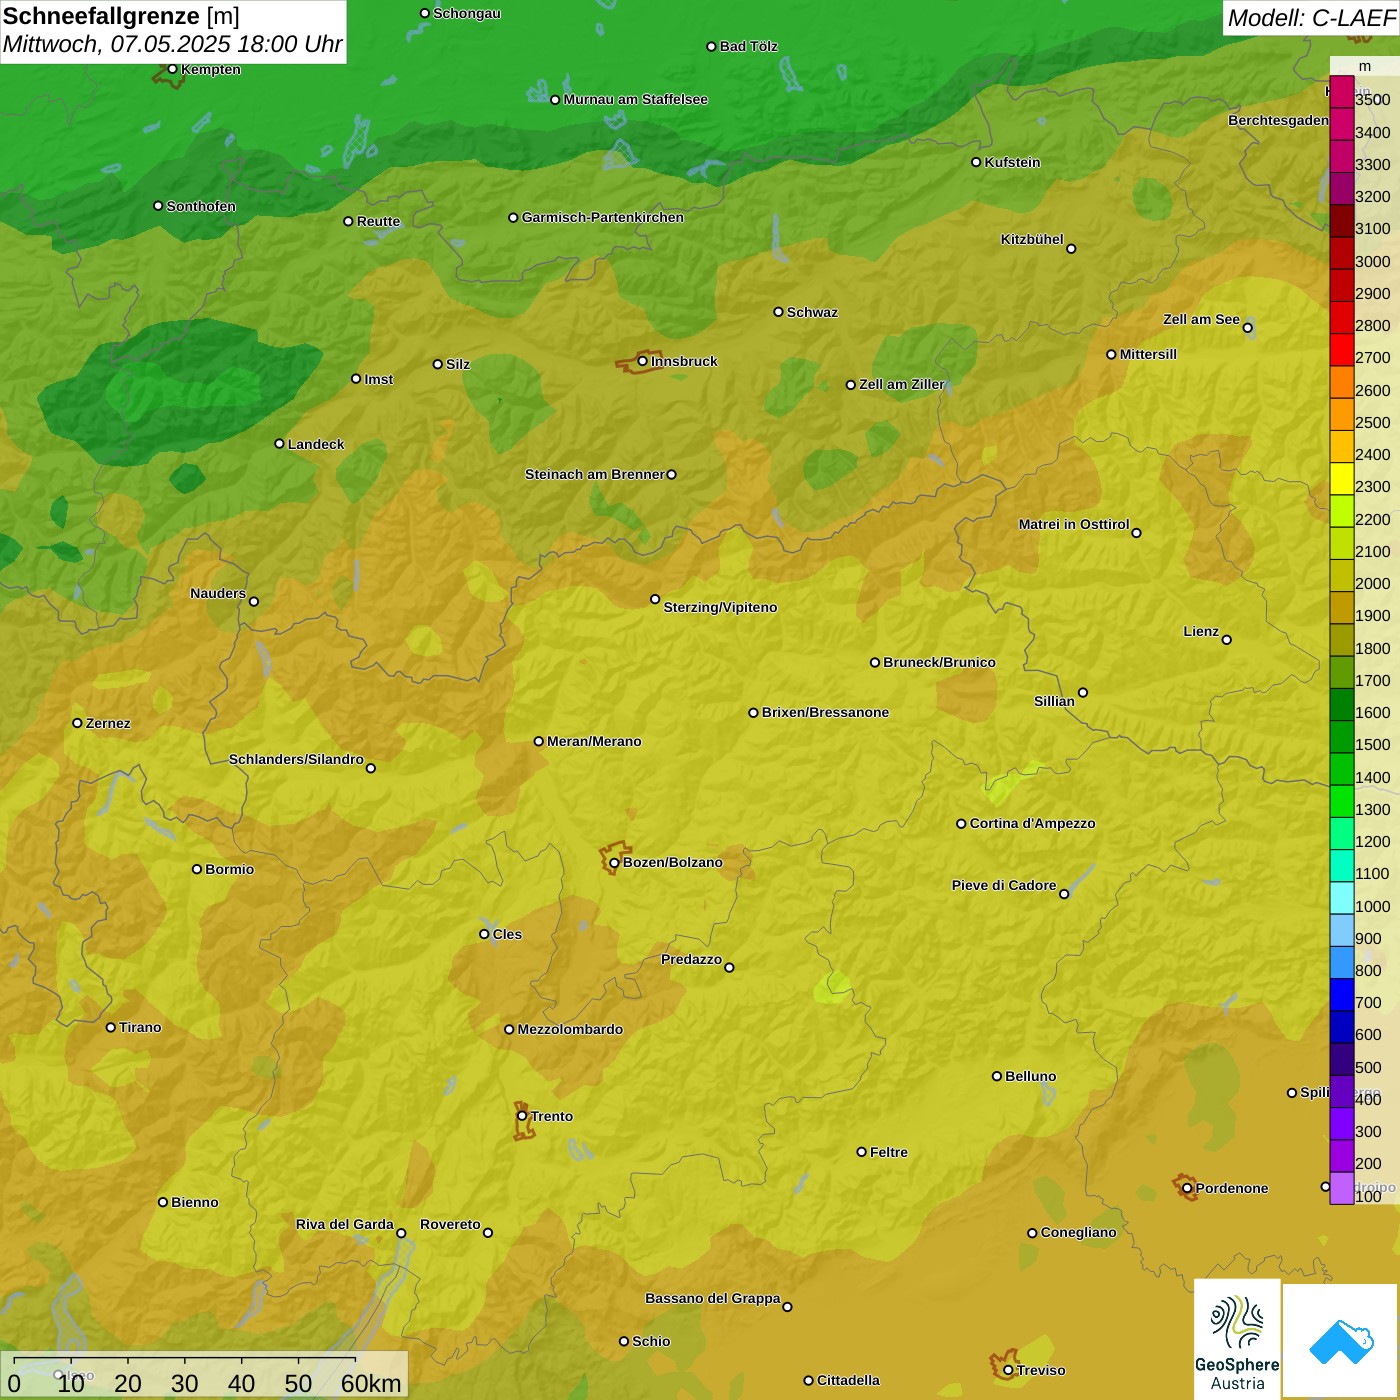
Task: Click the 'Cles' label
Action: (x=507, y=934)
